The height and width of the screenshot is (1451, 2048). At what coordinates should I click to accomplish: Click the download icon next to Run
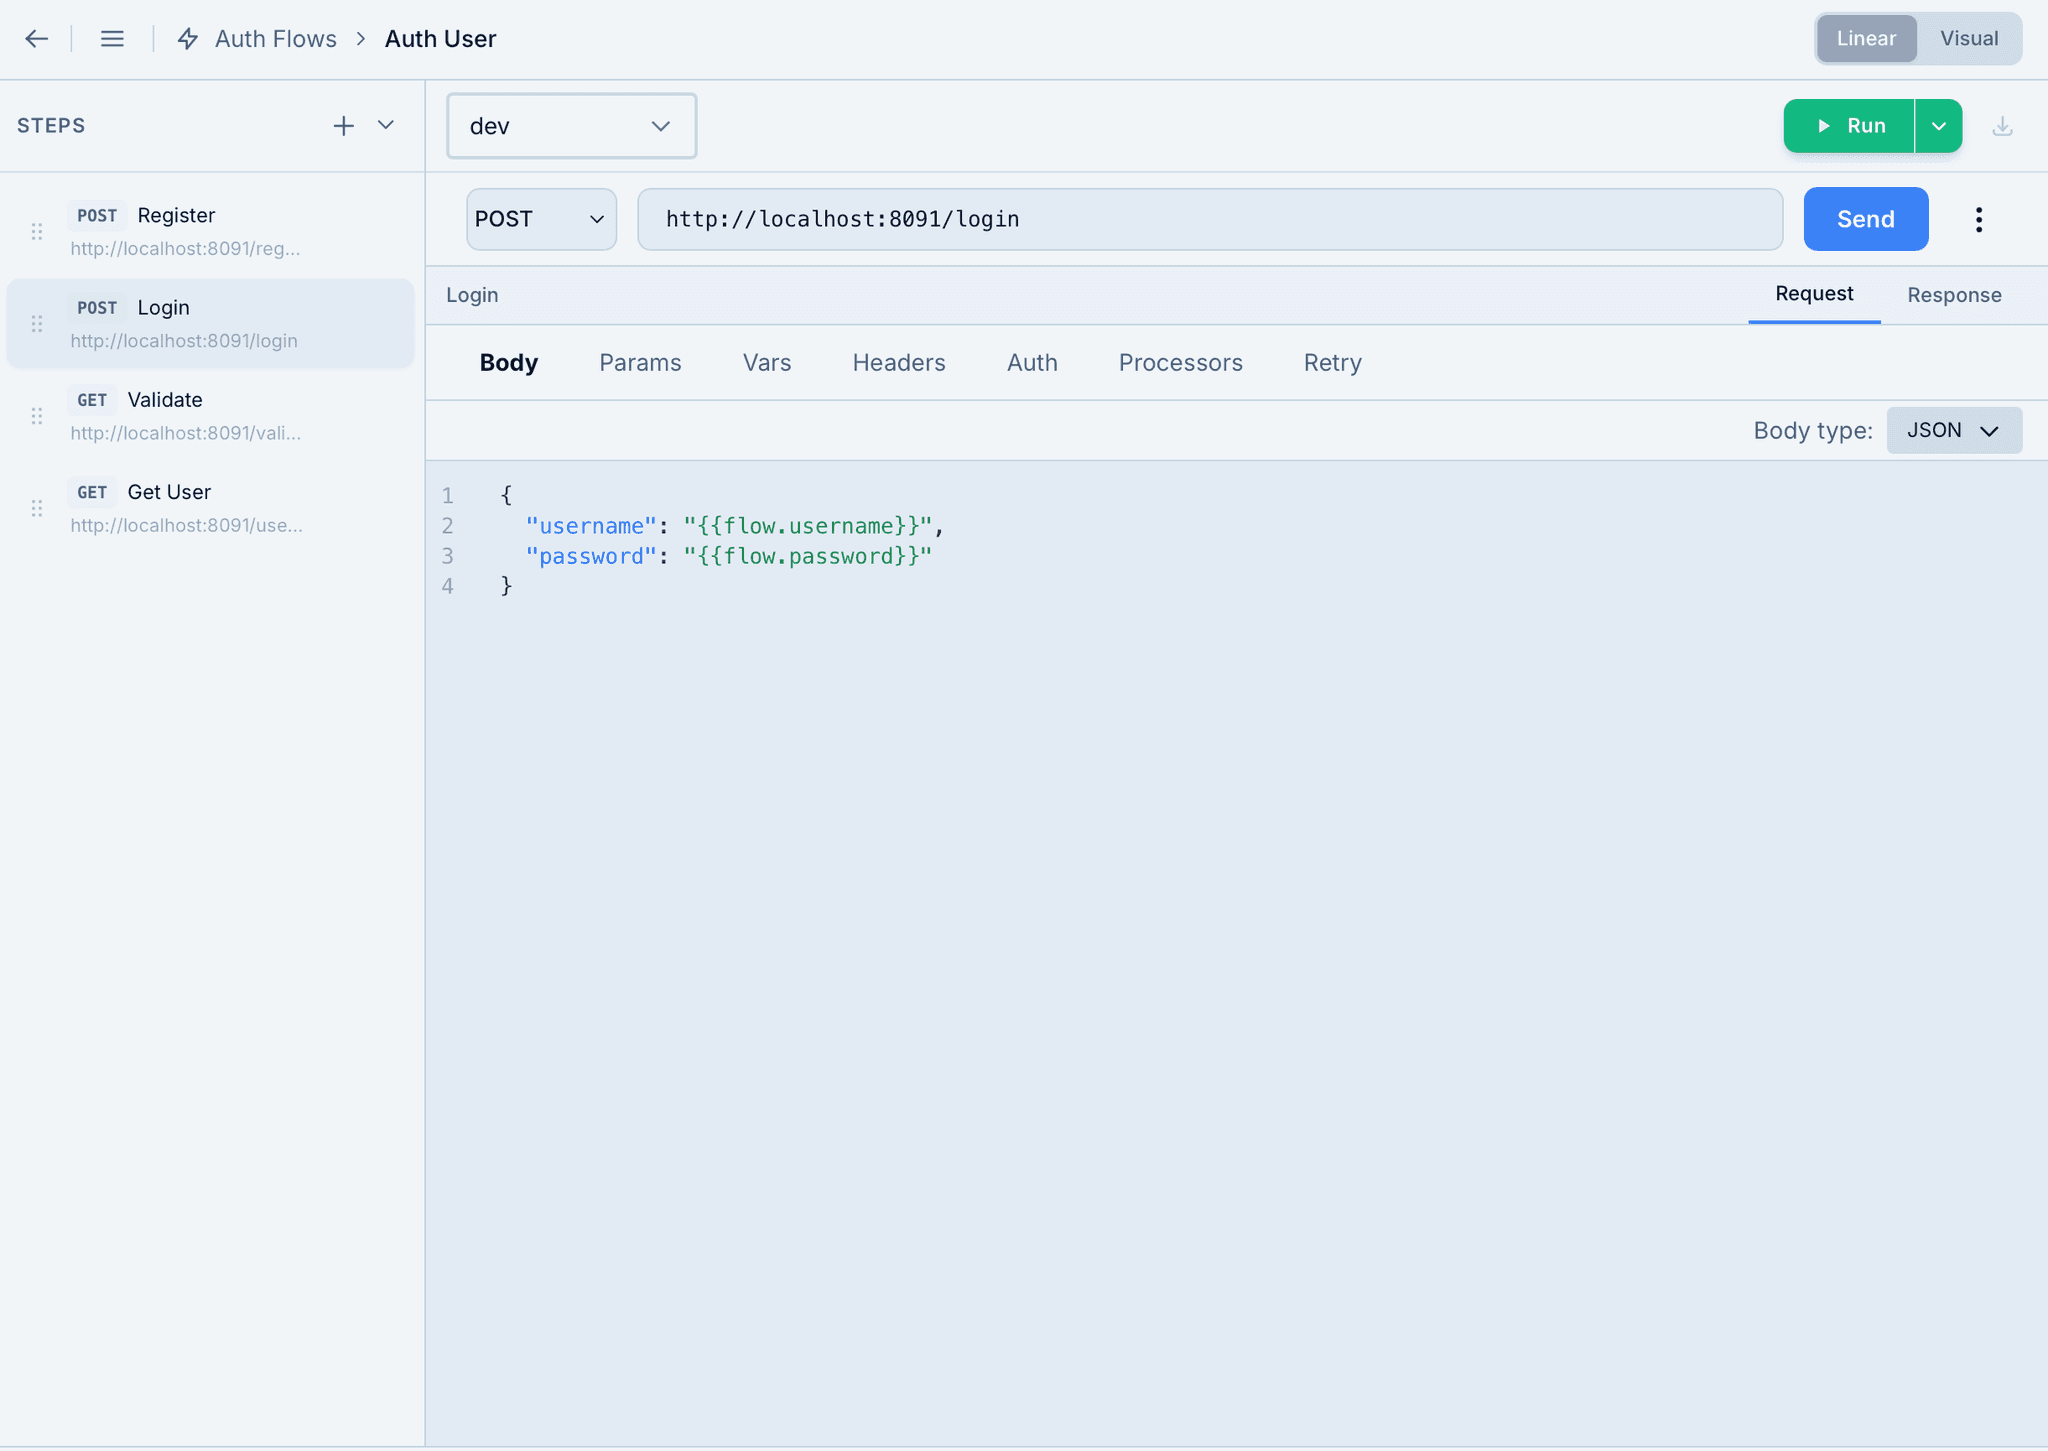coord(2002,126)
